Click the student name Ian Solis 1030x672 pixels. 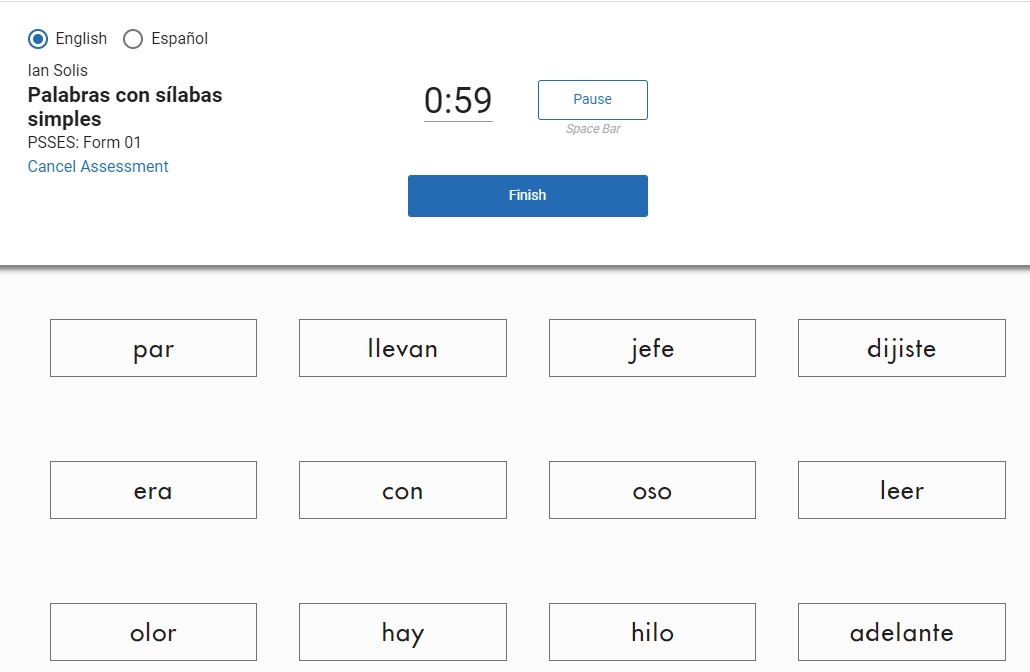[58, 71]
